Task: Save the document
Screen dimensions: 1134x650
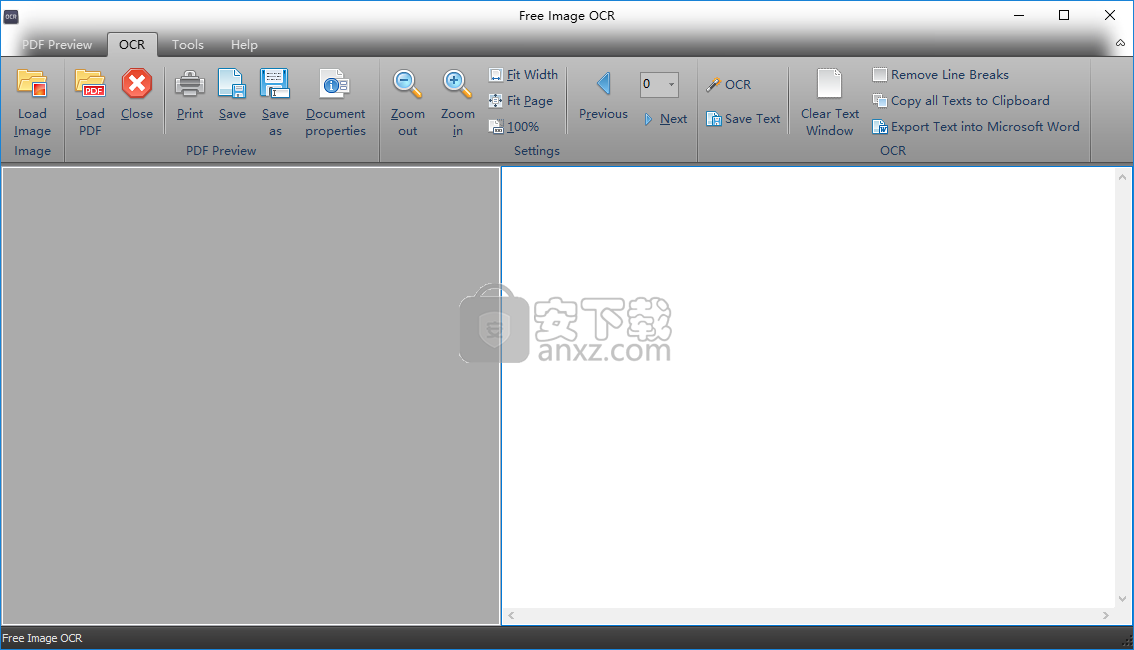Action: pyautogui.click(x=232, y=95)
